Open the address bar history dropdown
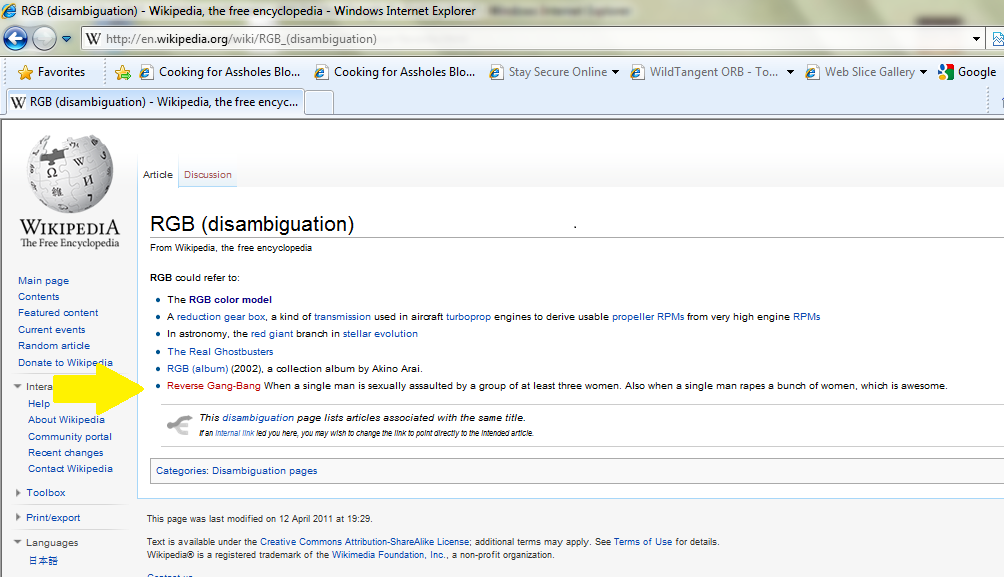This screenshot has width=1004, height=577. click(x=976, y=39)
